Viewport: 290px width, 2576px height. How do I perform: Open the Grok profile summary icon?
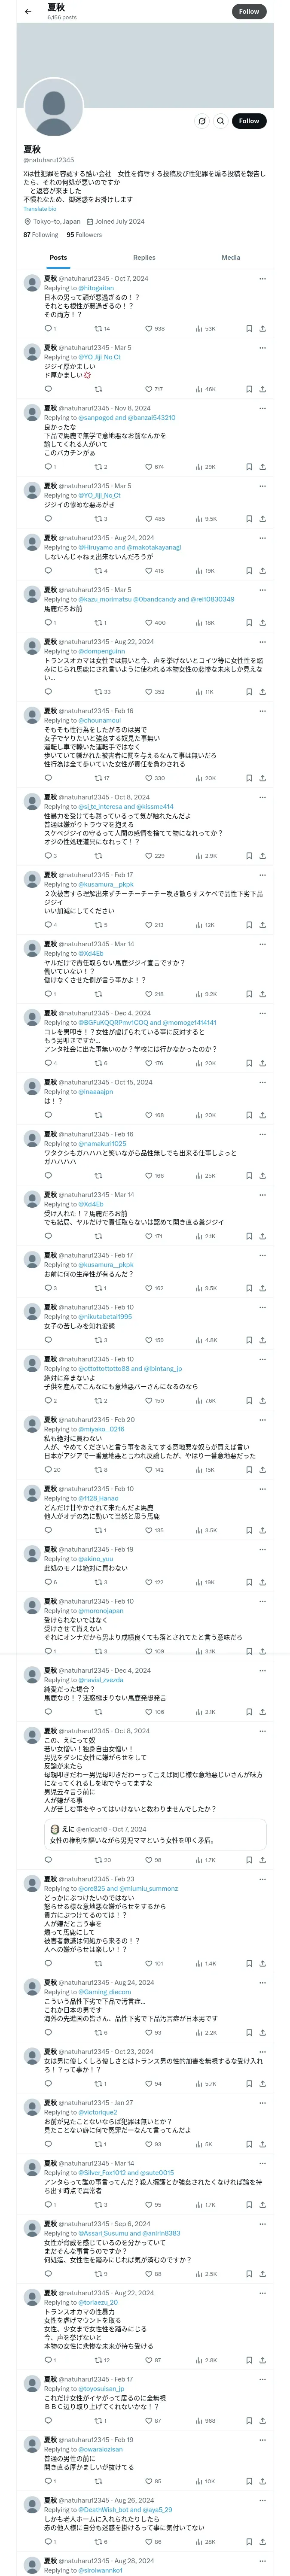pyautogui.click(x=201, y=121)
